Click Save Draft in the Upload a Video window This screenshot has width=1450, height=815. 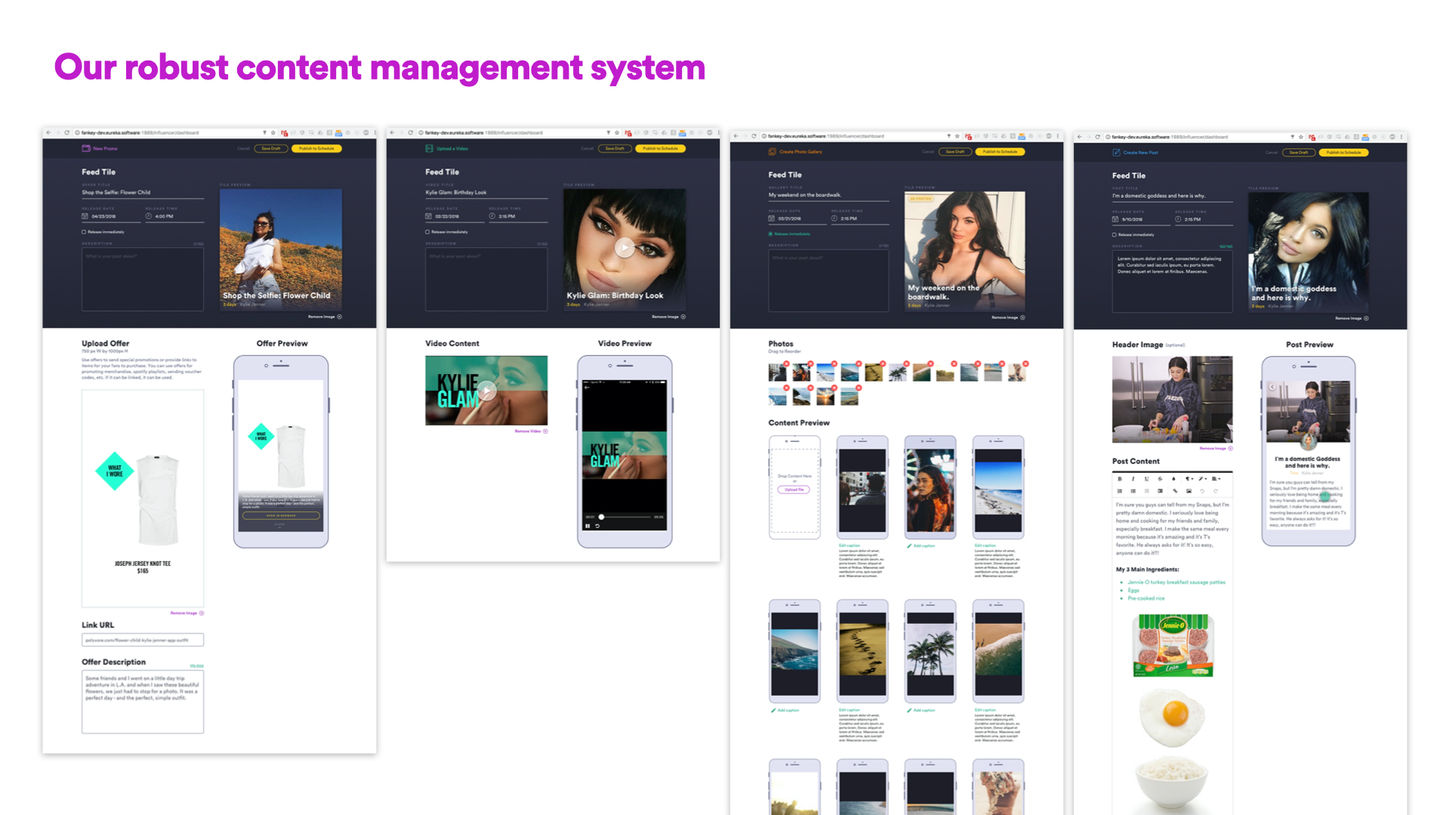tap(614, 148)
